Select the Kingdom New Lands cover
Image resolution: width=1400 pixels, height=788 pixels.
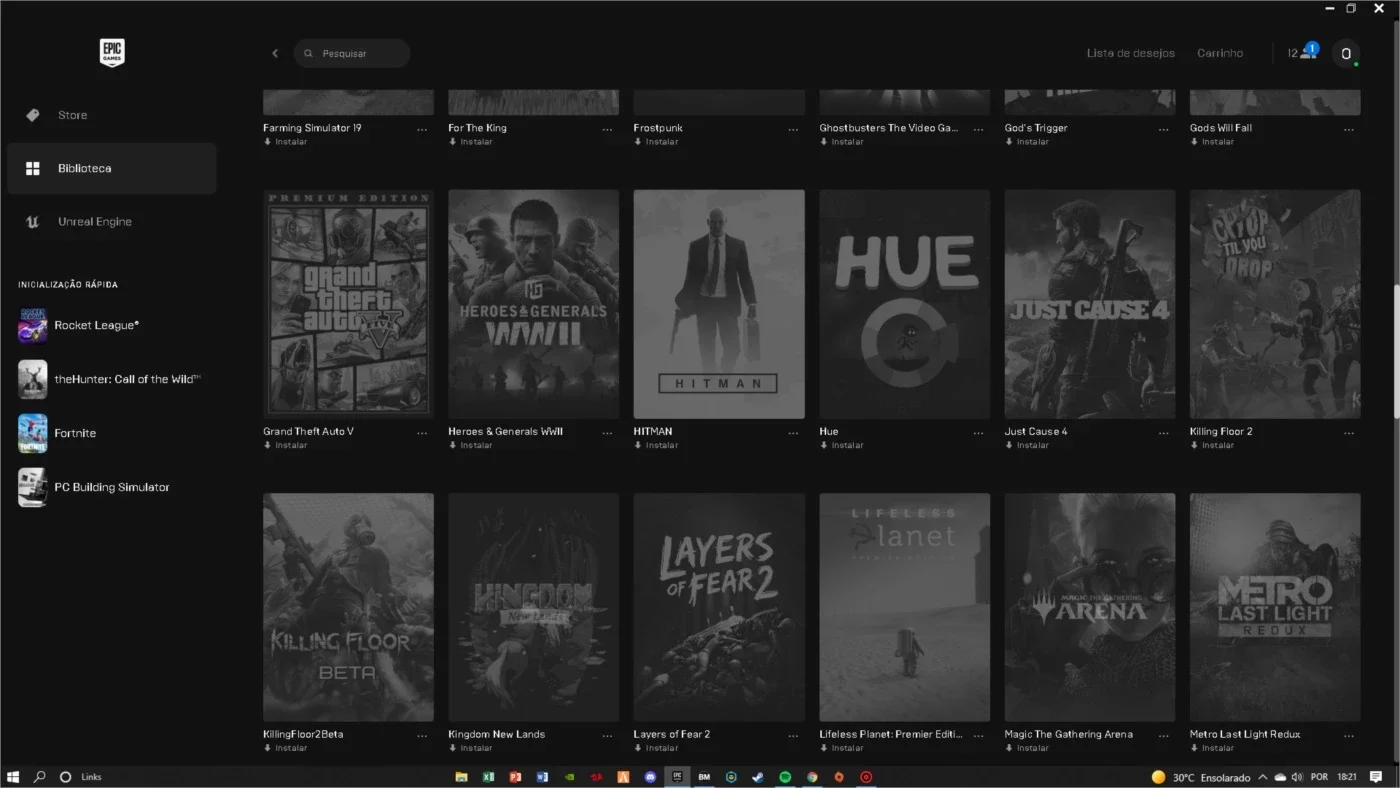coord(534,607)
